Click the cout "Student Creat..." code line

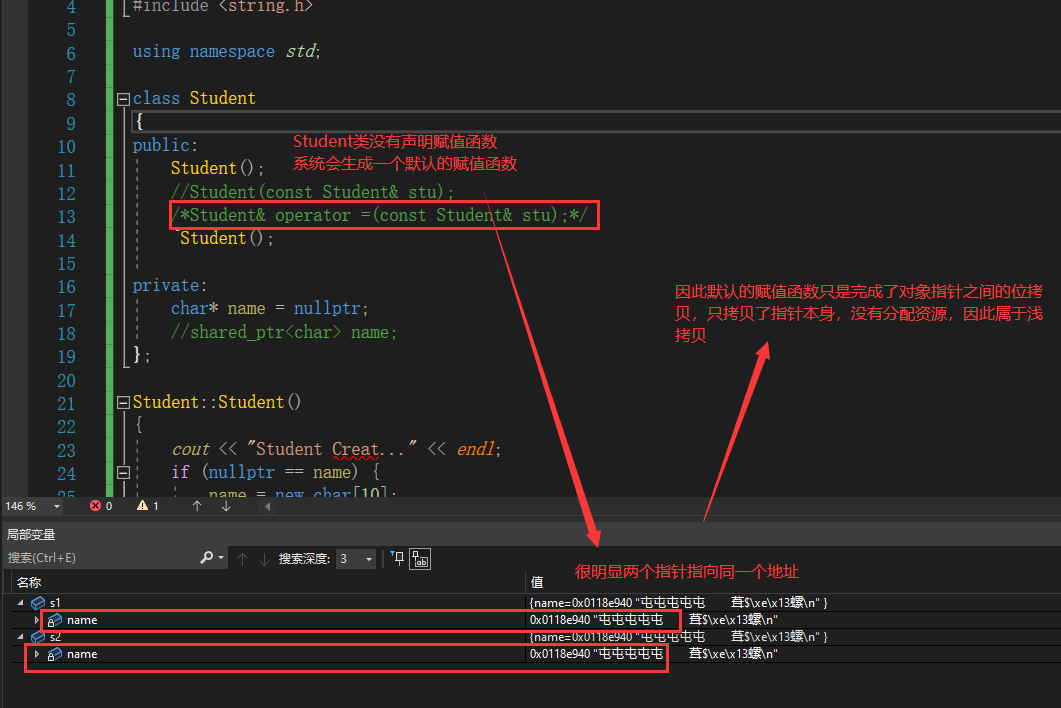coord(336,449)
